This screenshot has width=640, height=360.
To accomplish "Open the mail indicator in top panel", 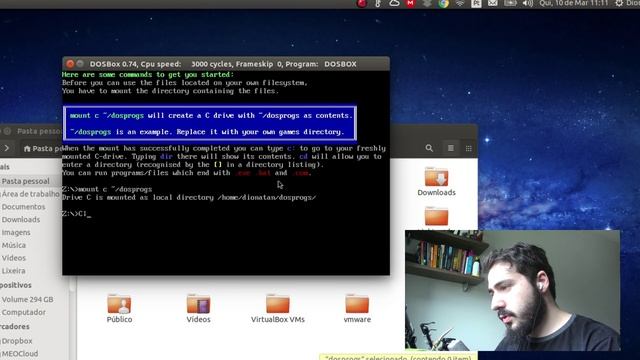I will tap(493, 4).
